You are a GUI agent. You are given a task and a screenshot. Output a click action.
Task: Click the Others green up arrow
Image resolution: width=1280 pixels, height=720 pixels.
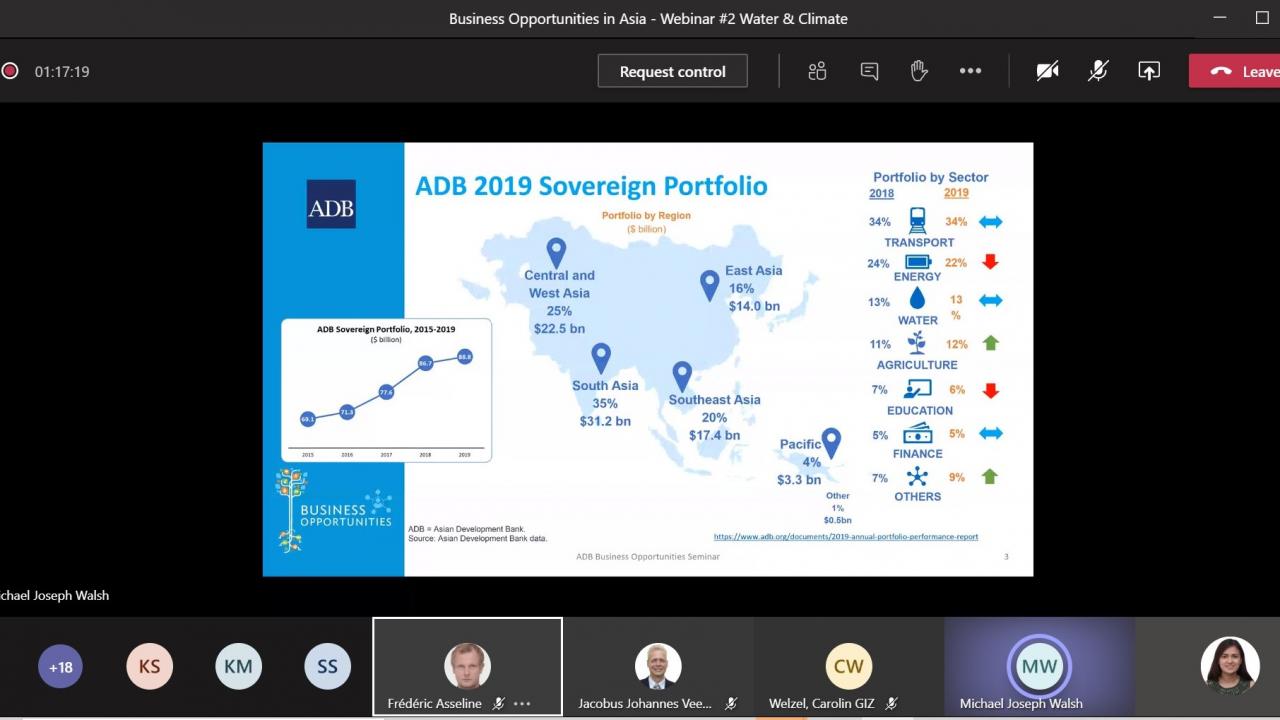point(990,477)
